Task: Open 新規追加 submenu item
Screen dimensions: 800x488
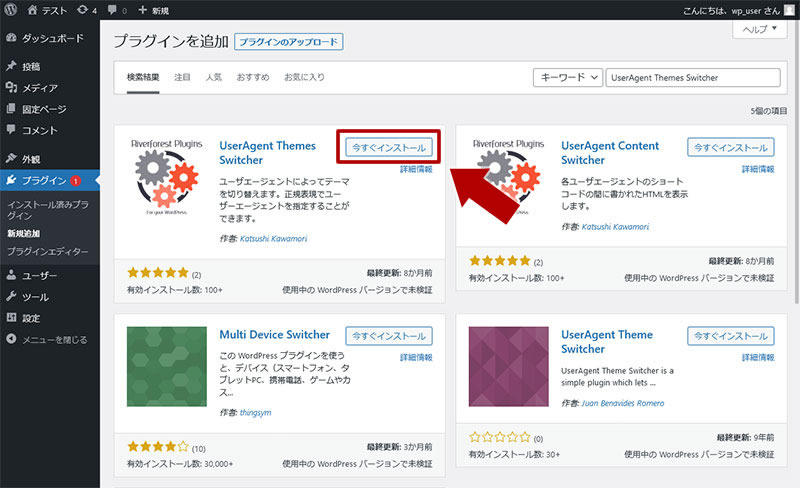Action: 23,233
